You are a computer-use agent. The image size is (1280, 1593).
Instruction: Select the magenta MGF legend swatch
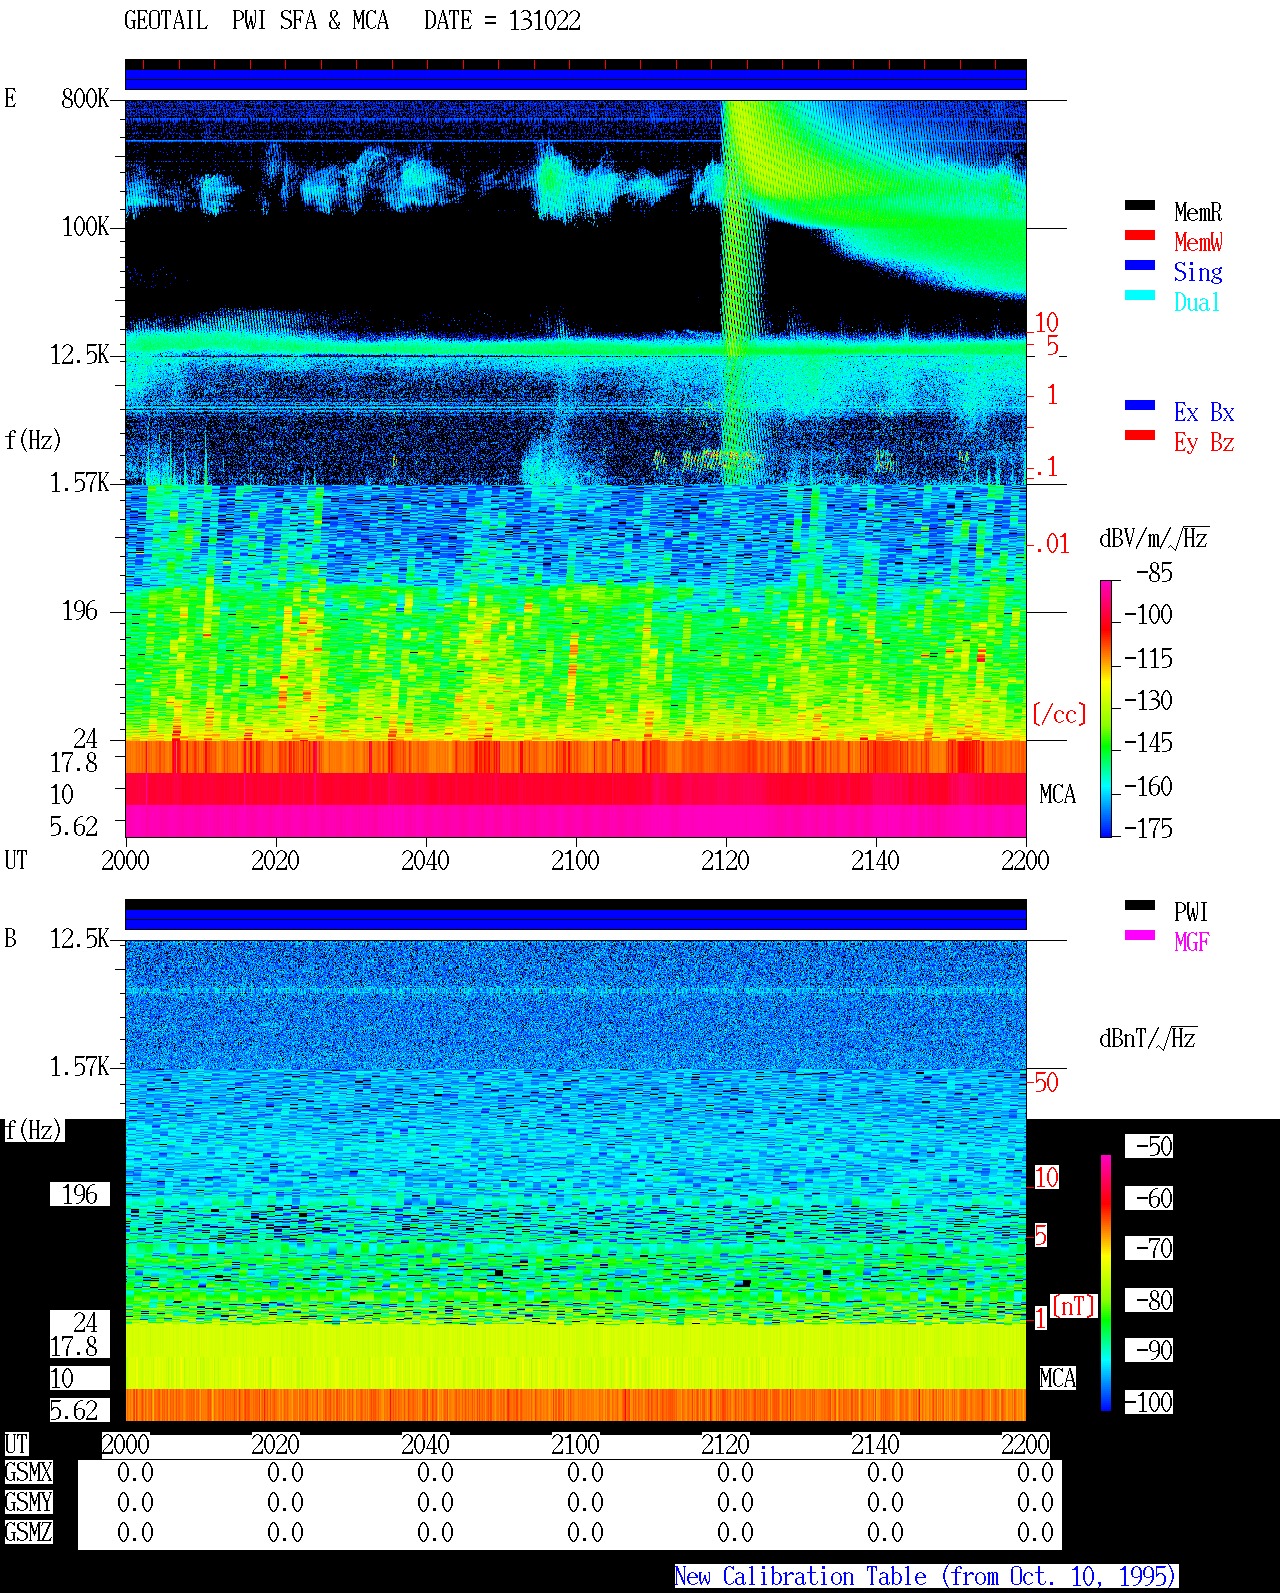[1140, 935]
